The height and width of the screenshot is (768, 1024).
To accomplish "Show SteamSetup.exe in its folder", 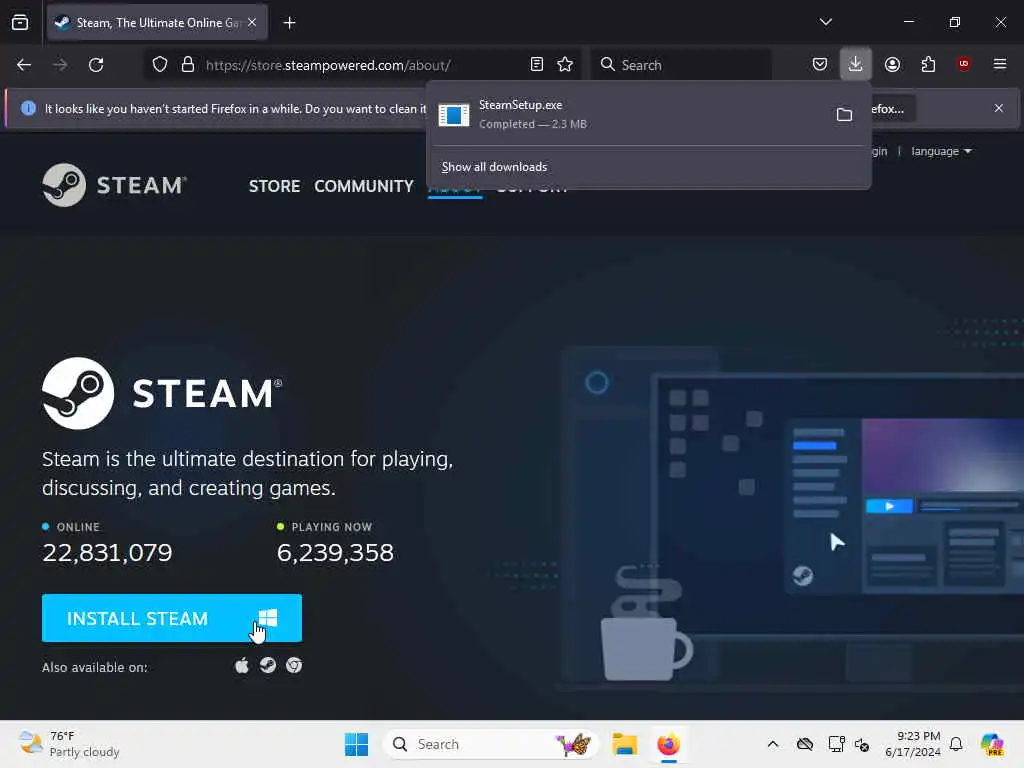I will [844, 115].
